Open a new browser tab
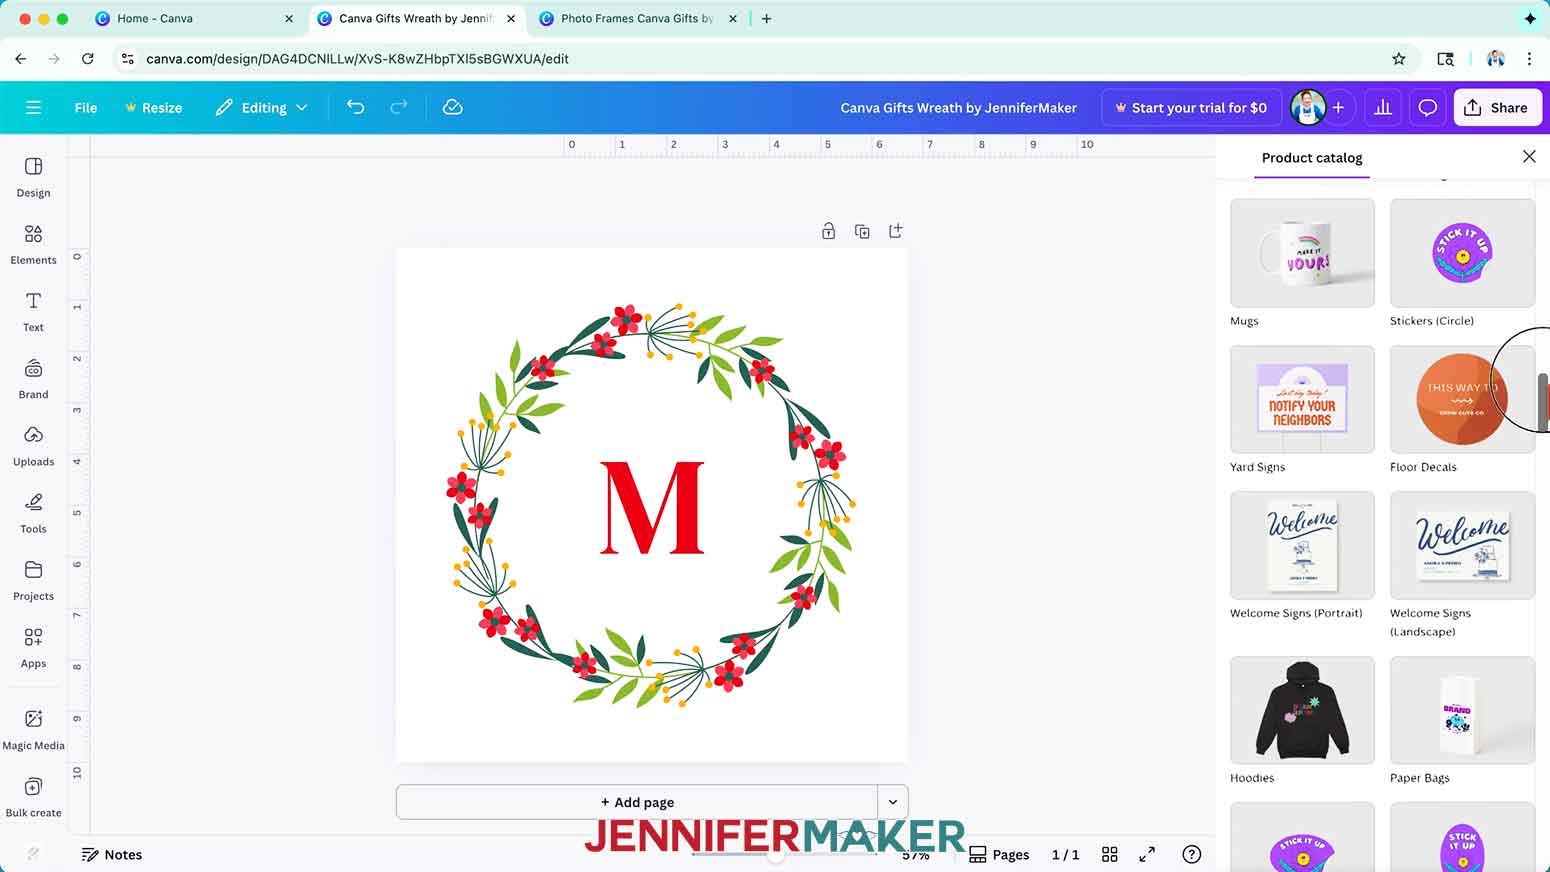This screenshot has height=872, width=1550. pos(767,19)
